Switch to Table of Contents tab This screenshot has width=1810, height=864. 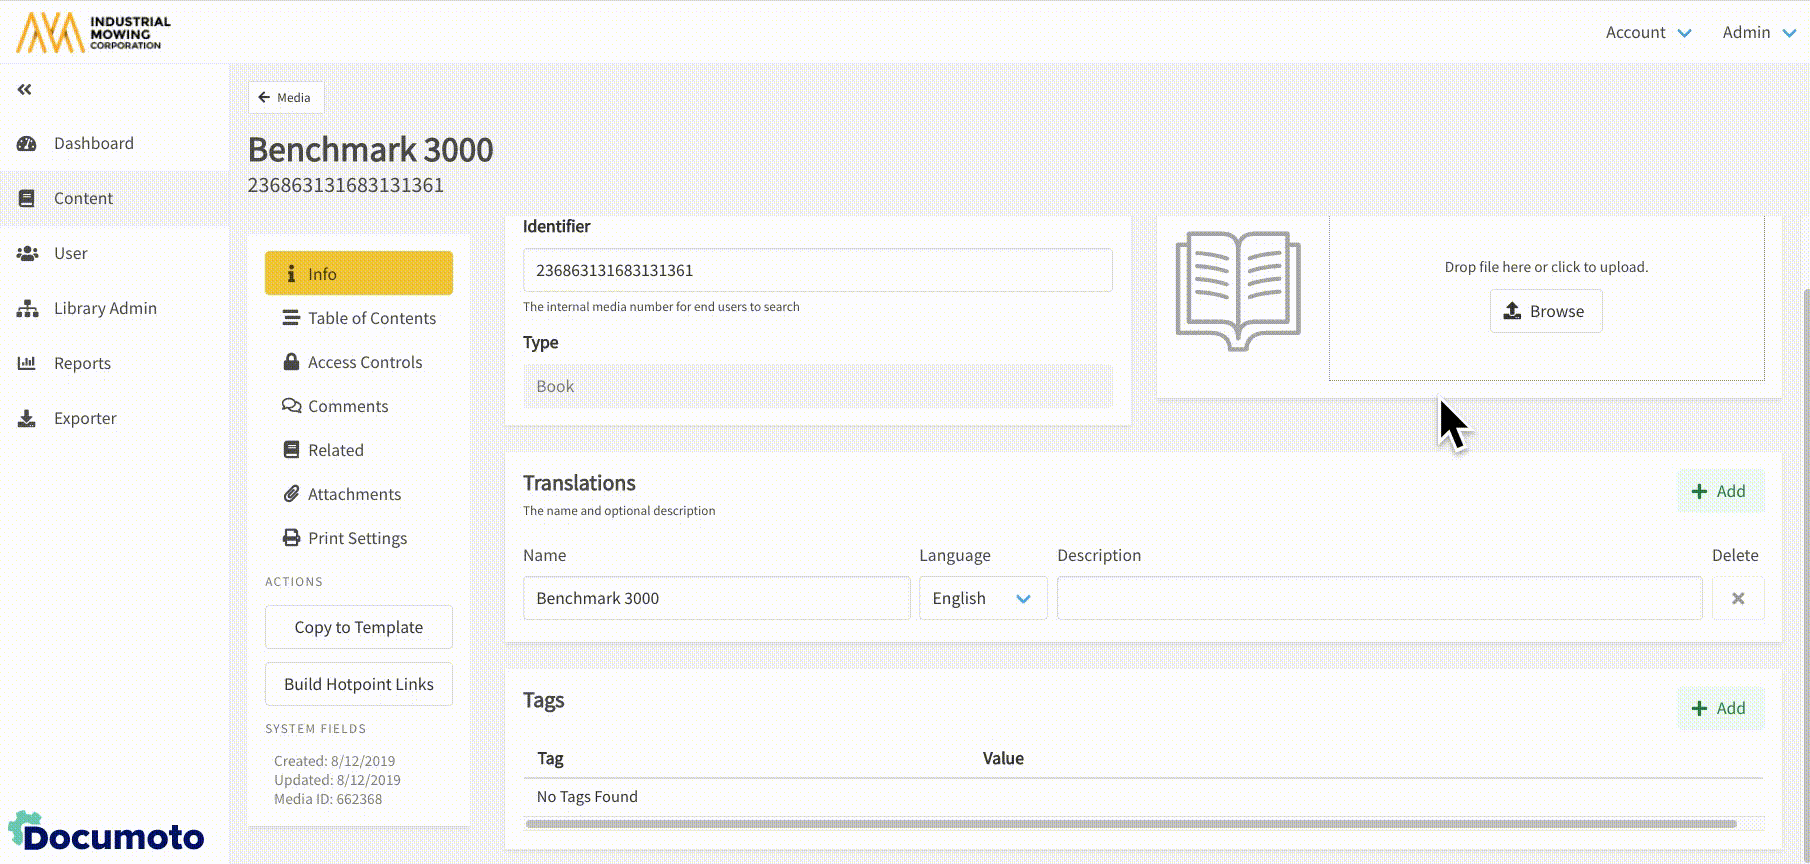point(371,318)
